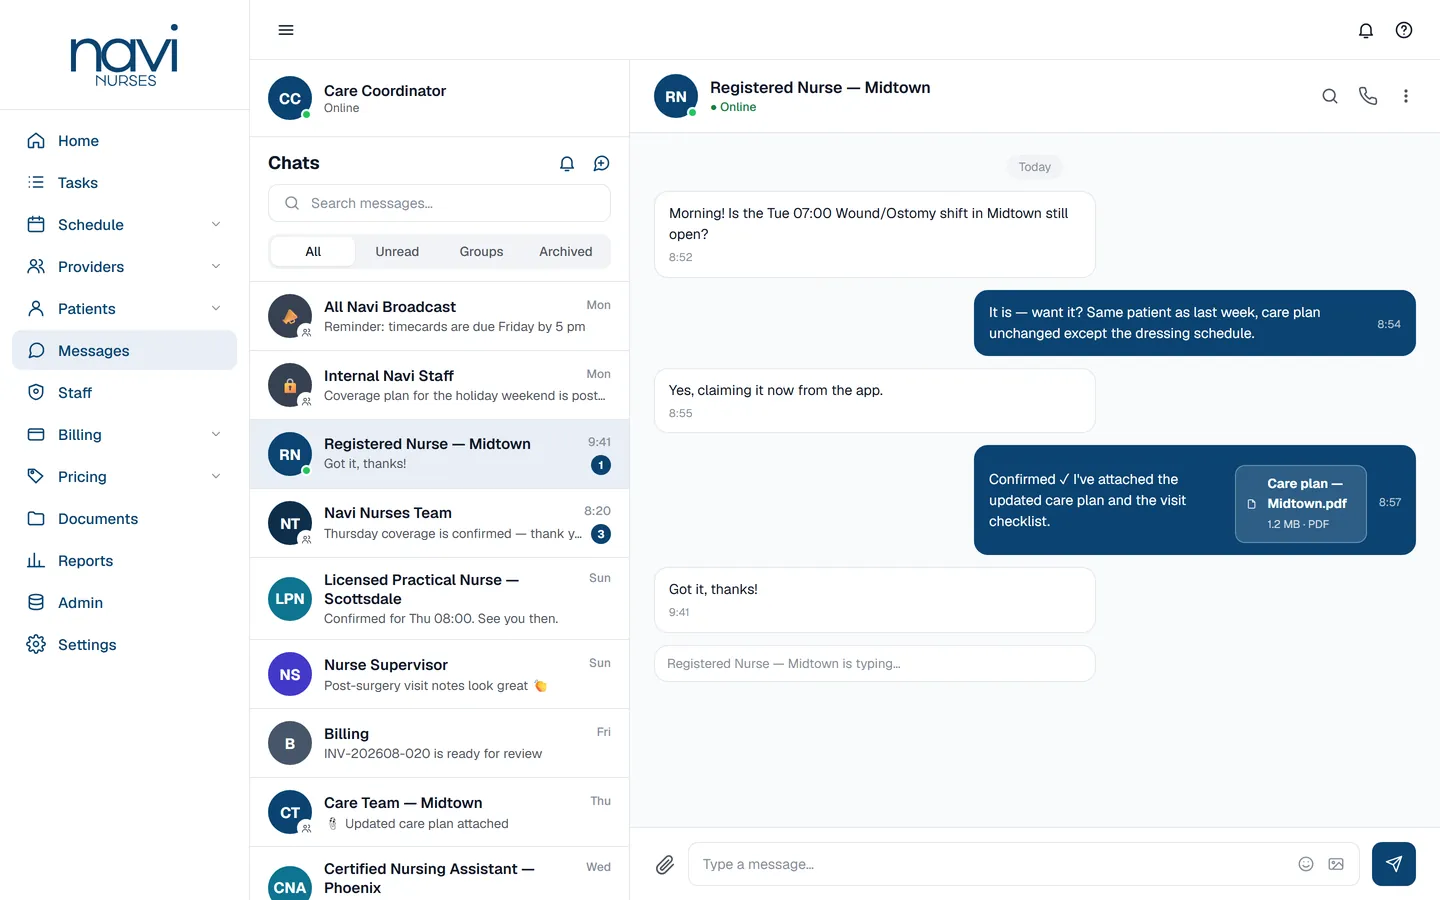Attach a file with the paperclip
This screenshot has height=900, width=1440.
pos(665,865)
